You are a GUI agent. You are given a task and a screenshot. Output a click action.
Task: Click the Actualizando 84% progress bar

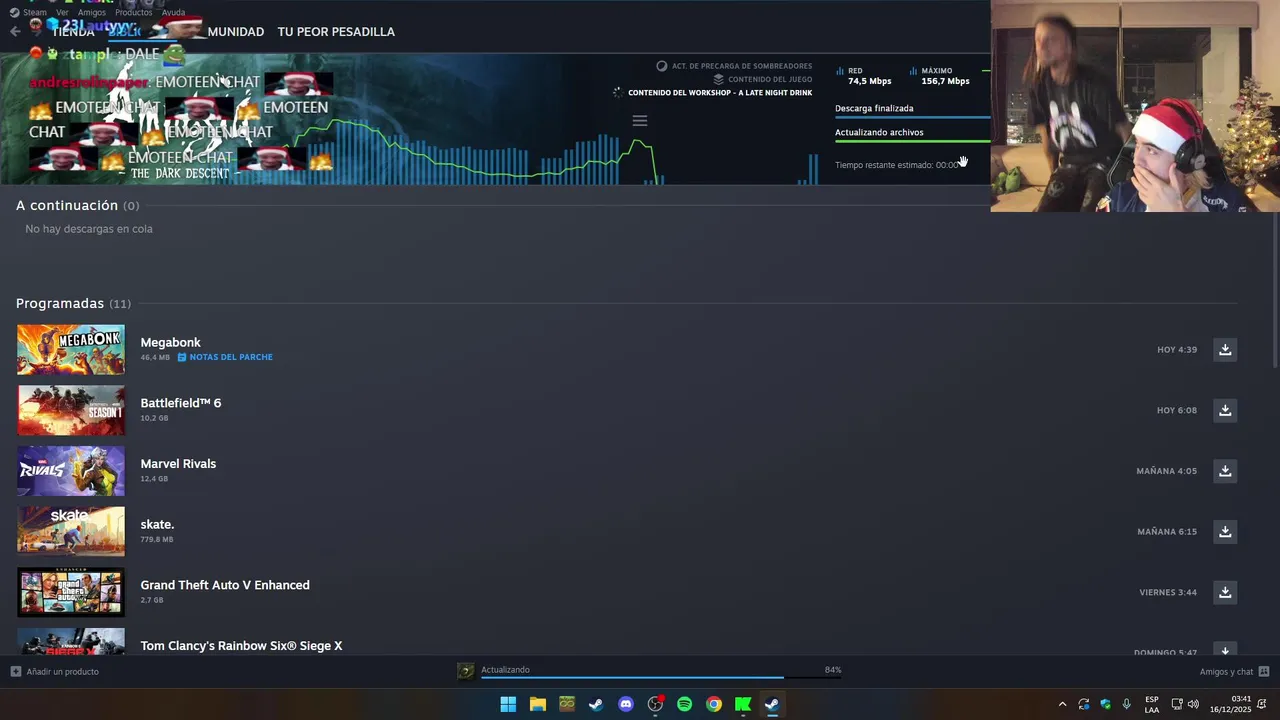coord(661,678)
